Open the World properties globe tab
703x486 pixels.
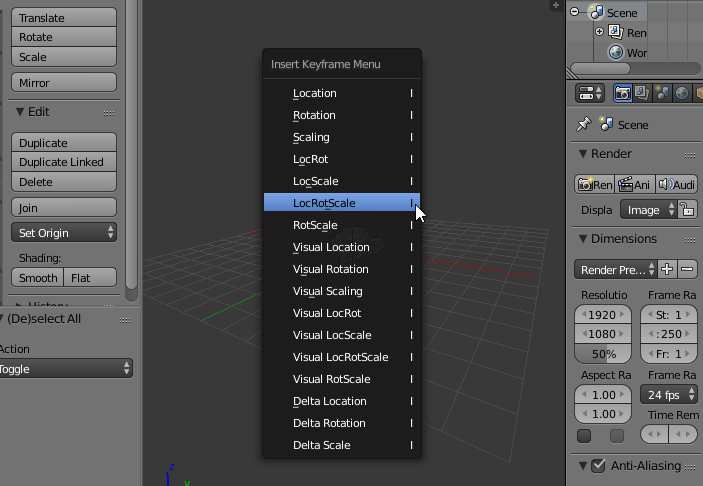point(681,93)
